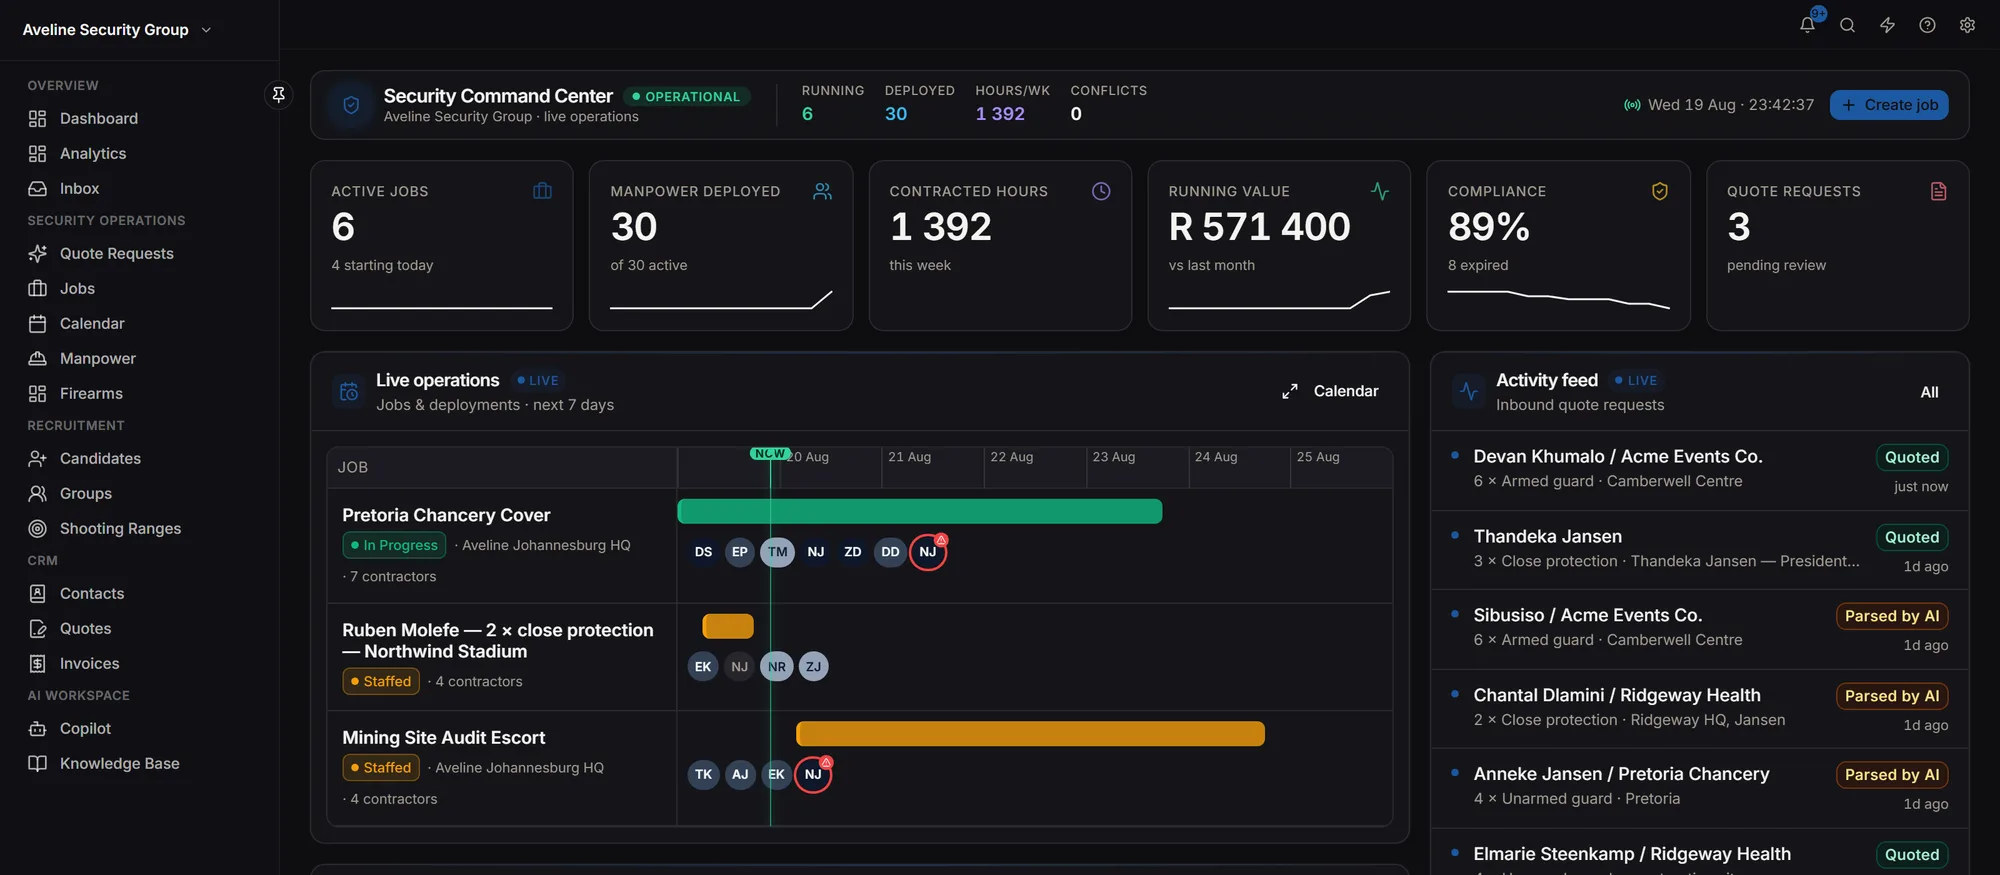Open the Aveline Security Group switcher
Image resolution: width=2000 pixels, height=875 pixels.
pyautogui.click(x=117, y=30)
